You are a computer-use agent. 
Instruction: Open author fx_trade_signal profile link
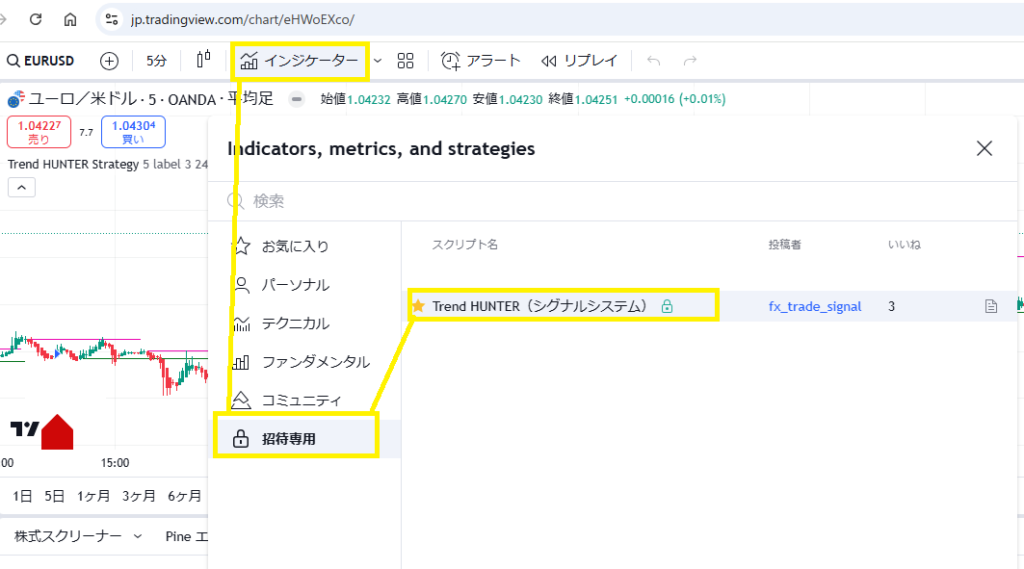click(x=814, y=306)
